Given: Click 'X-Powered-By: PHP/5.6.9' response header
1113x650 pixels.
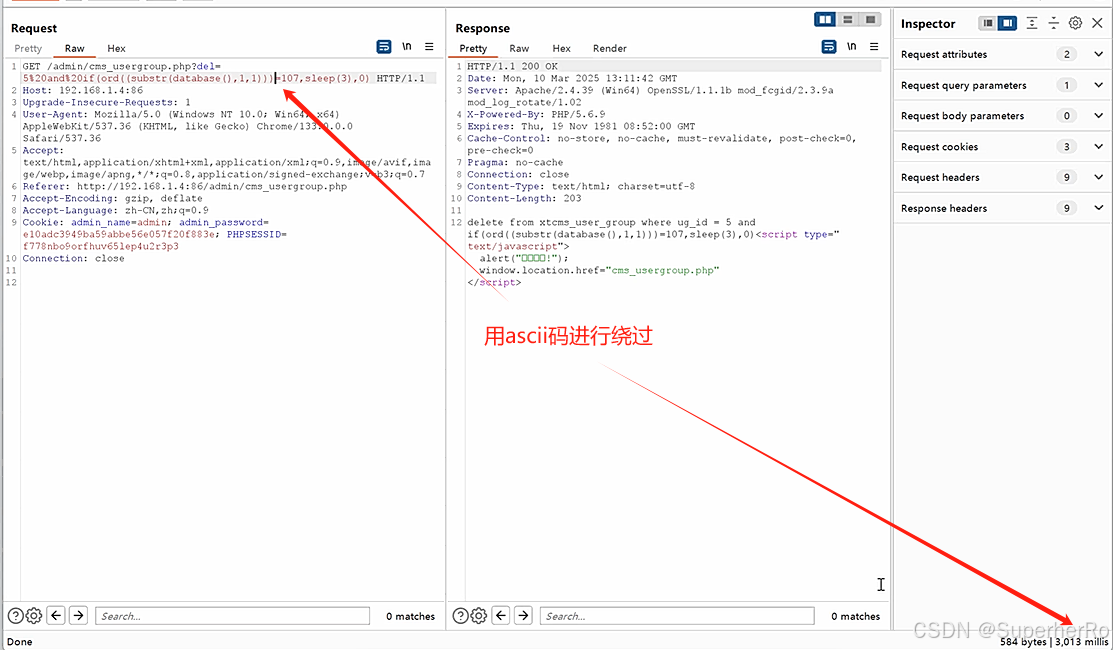Looking at the screenshot, I should click(x=536, y=114).
